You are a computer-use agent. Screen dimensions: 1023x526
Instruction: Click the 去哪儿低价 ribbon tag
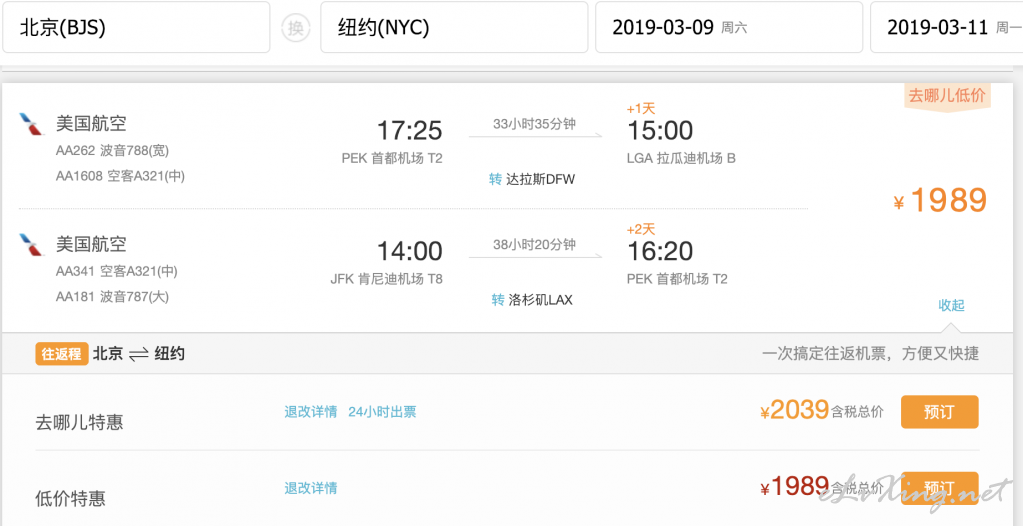point(949,96)
